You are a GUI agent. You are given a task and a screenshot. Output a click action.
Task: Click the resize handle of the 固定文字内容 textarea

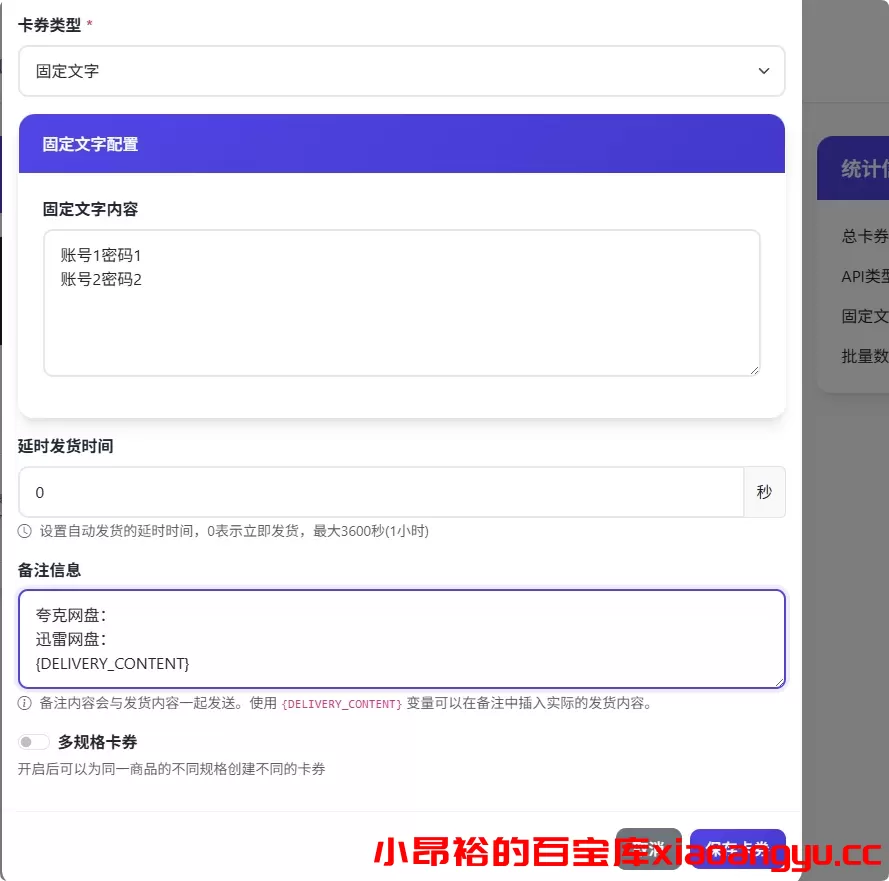point(754,370)
